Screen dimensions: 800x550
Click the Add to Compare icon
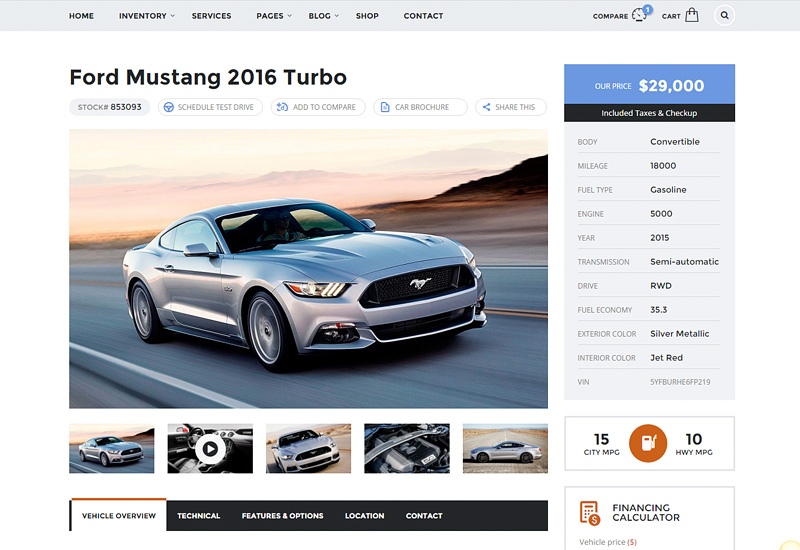click(282, 107)
